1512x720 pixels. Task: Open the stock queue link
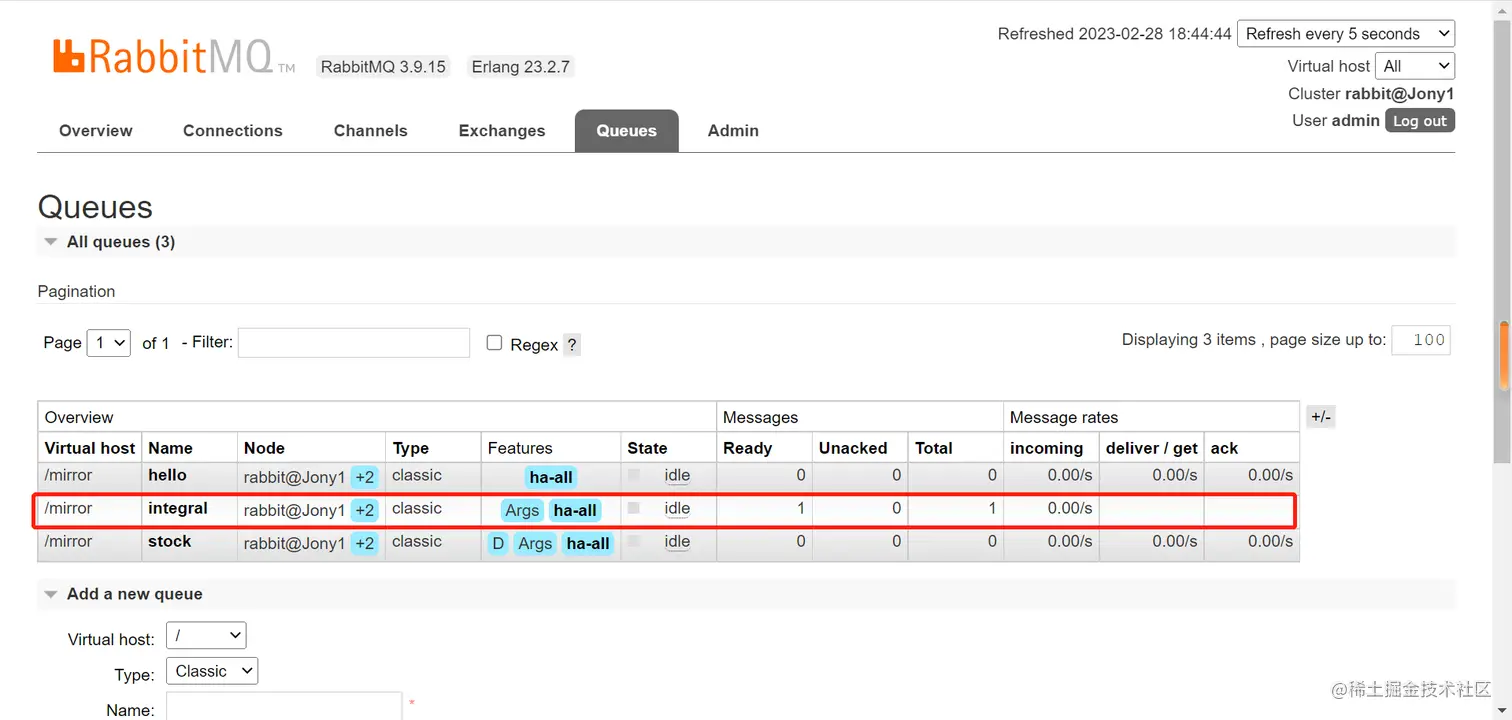pyautogui.click(x=170, y=541)
